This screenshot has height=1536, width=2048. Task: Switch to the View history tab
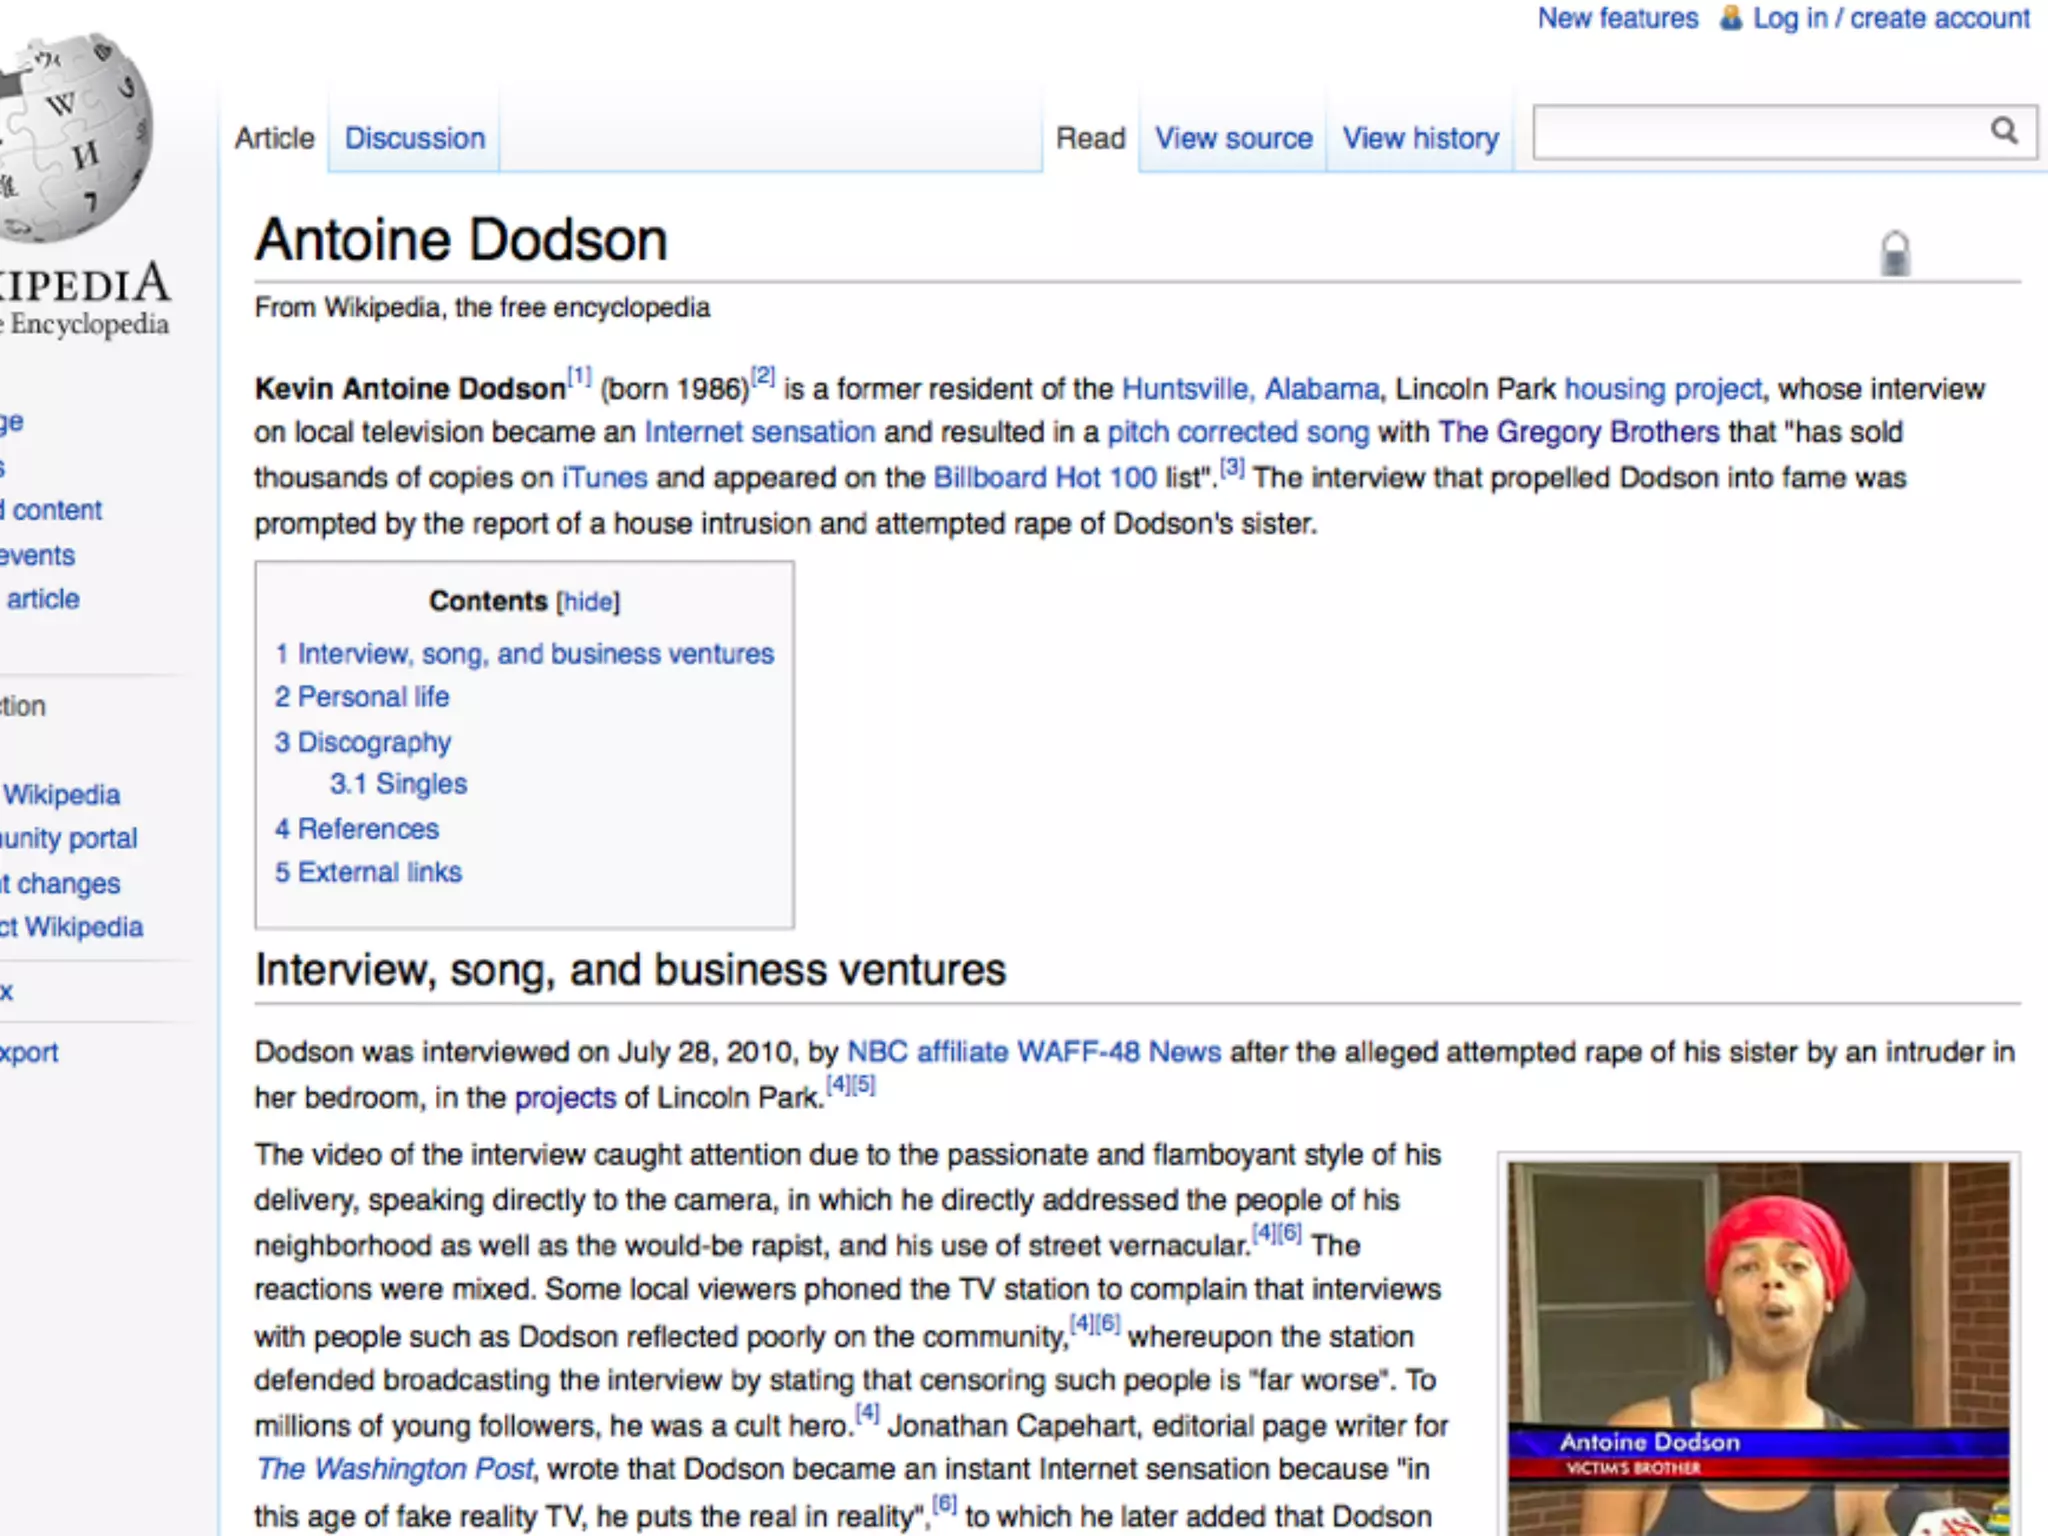(1420, 138)
